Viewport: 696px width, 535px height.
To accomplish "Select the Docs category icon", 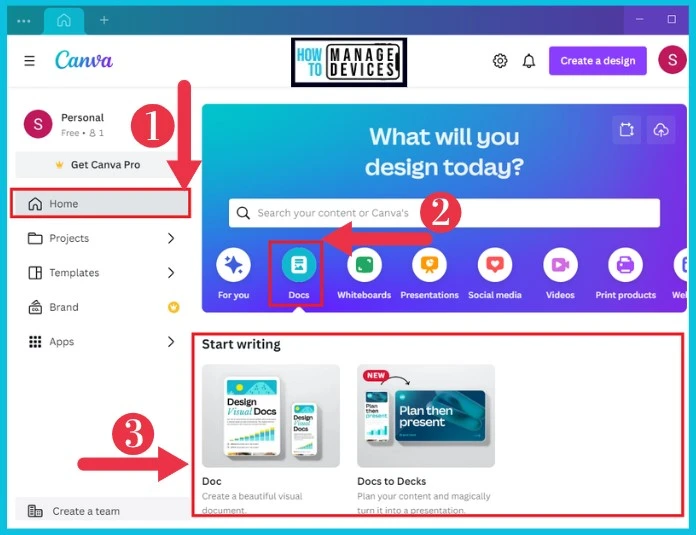I will click(x=299, y=265).
